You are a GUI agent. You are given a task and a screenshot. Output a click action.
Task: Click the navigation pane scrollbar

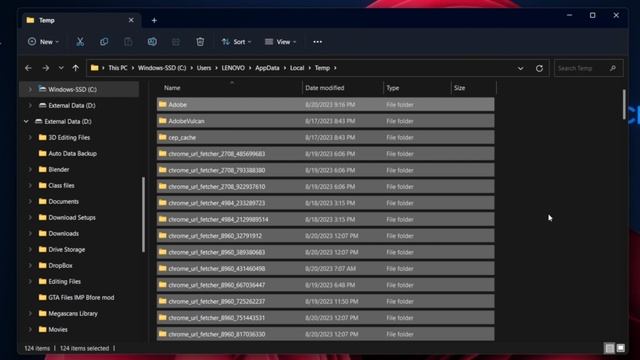point(143,215)
